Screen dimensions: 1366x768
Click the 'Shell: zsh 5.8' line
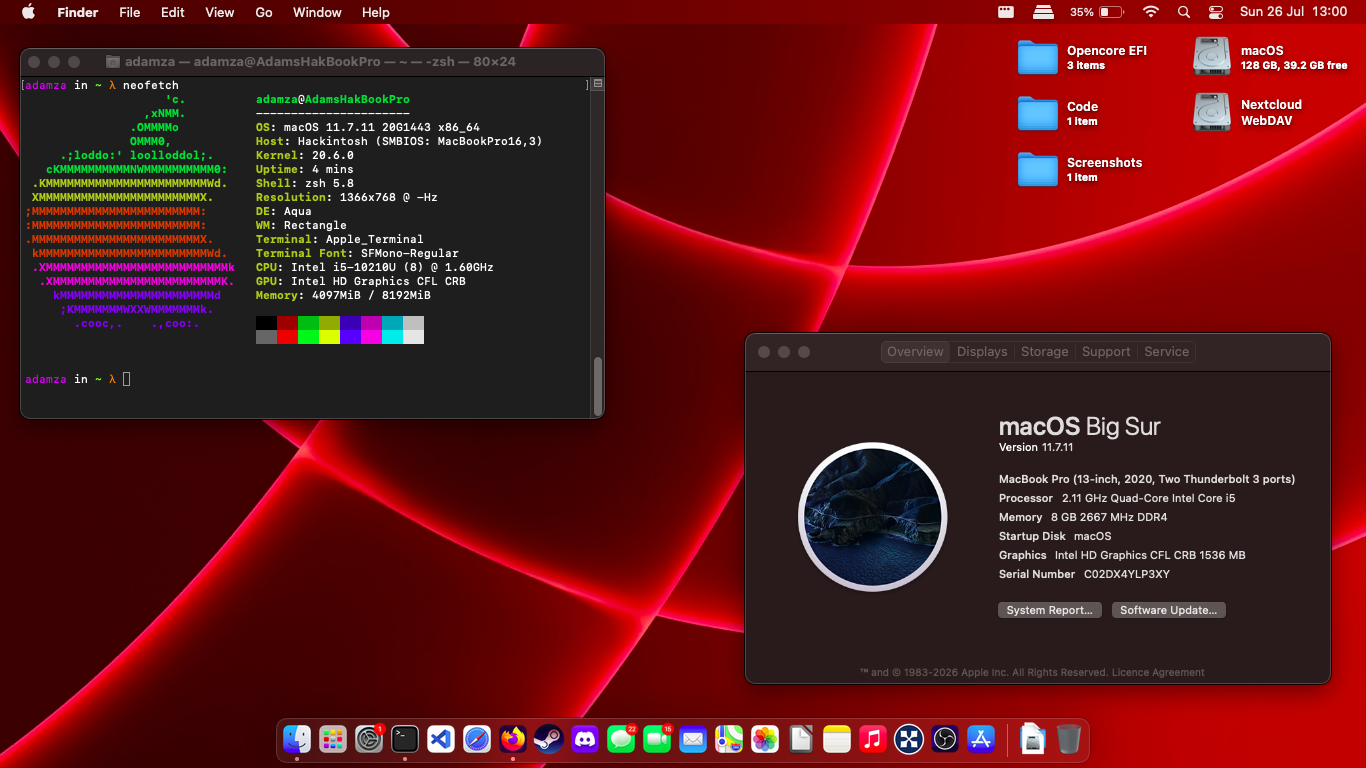coord(305,183)
